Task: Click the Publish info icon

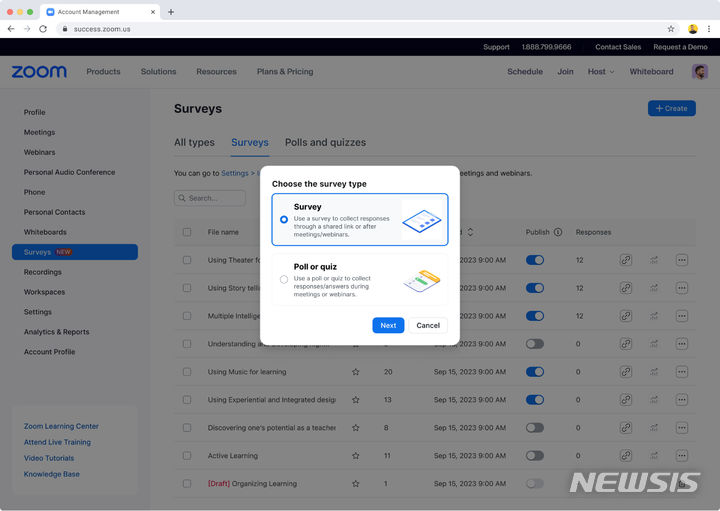Action: 558,232
